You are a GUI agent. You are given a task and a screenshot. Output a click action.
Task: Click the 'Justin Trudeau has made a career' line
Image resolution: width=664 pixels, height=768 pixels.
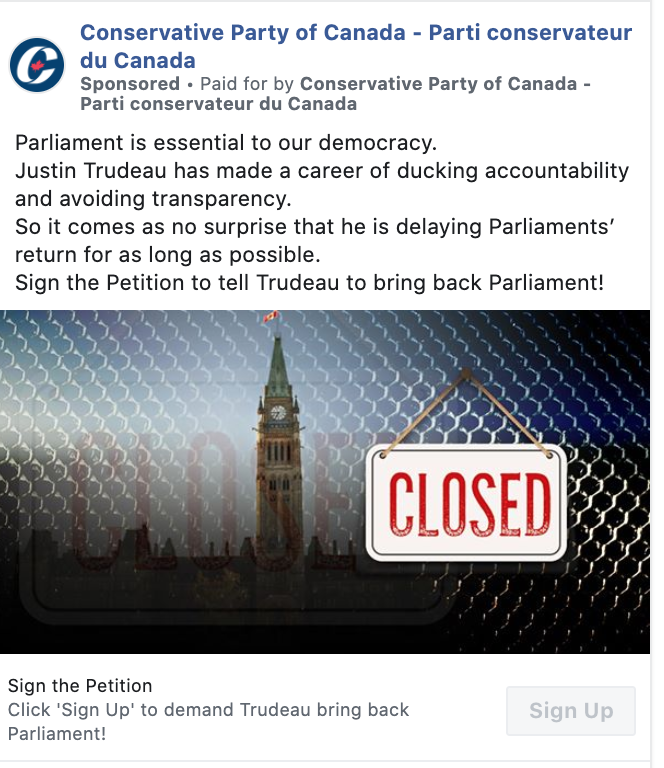(x=322, y=169)
